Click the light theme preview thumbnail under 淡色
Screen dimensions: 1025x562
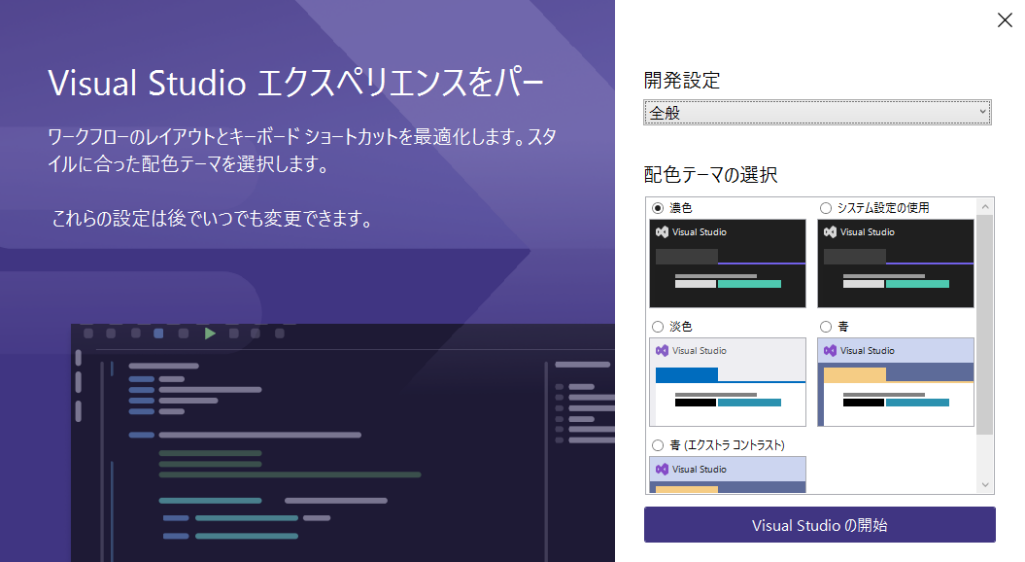click(728, 382)
